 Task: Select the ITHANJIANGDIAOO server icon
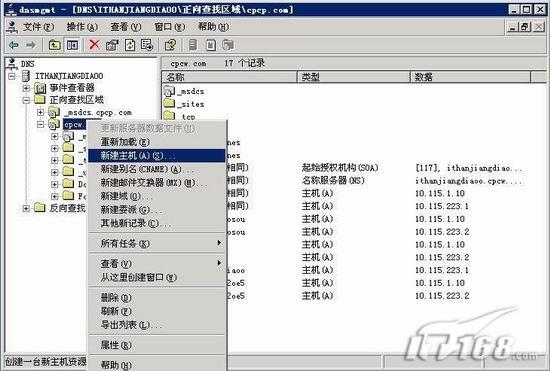(26, 76)
